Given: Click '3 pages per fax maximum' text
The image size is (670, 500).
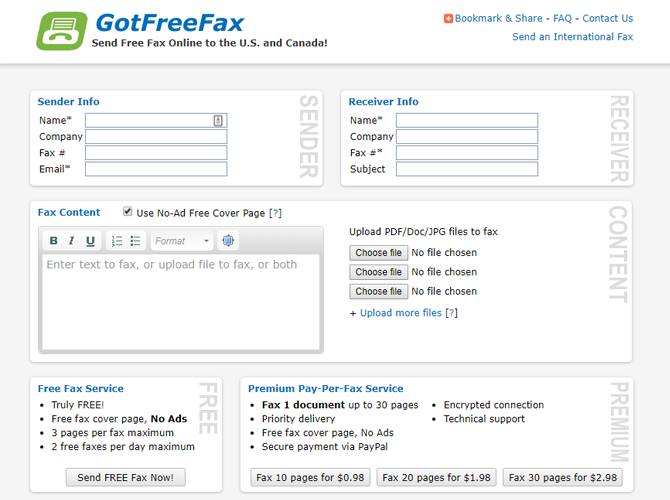Looking at the screenshot, I should (x=113, y=433).
